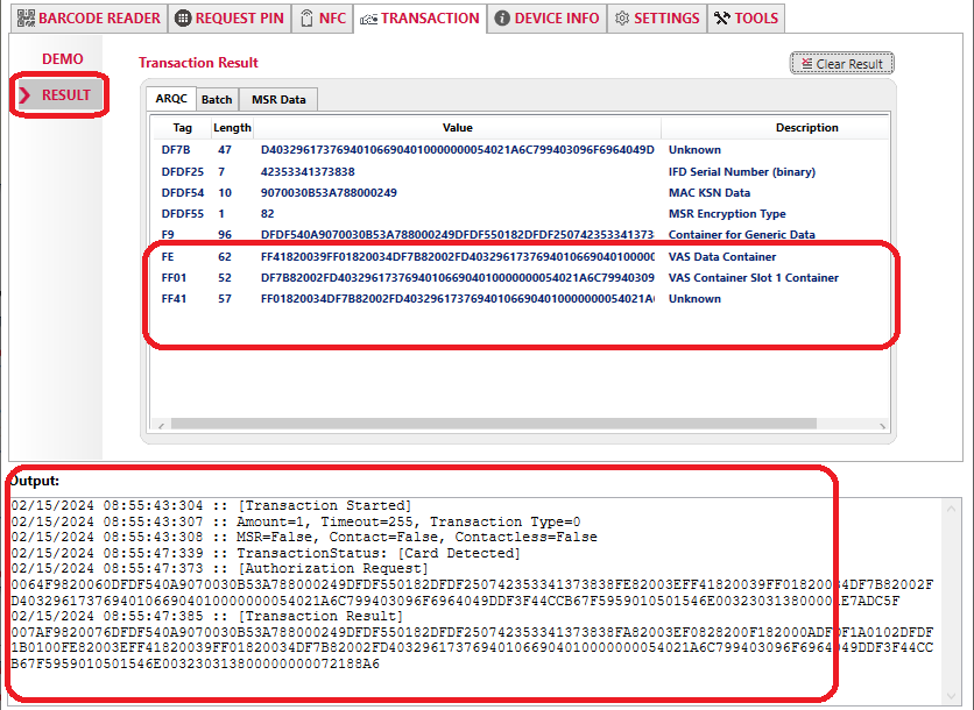Select DEMO in the side menu

(x=62, y=59)
